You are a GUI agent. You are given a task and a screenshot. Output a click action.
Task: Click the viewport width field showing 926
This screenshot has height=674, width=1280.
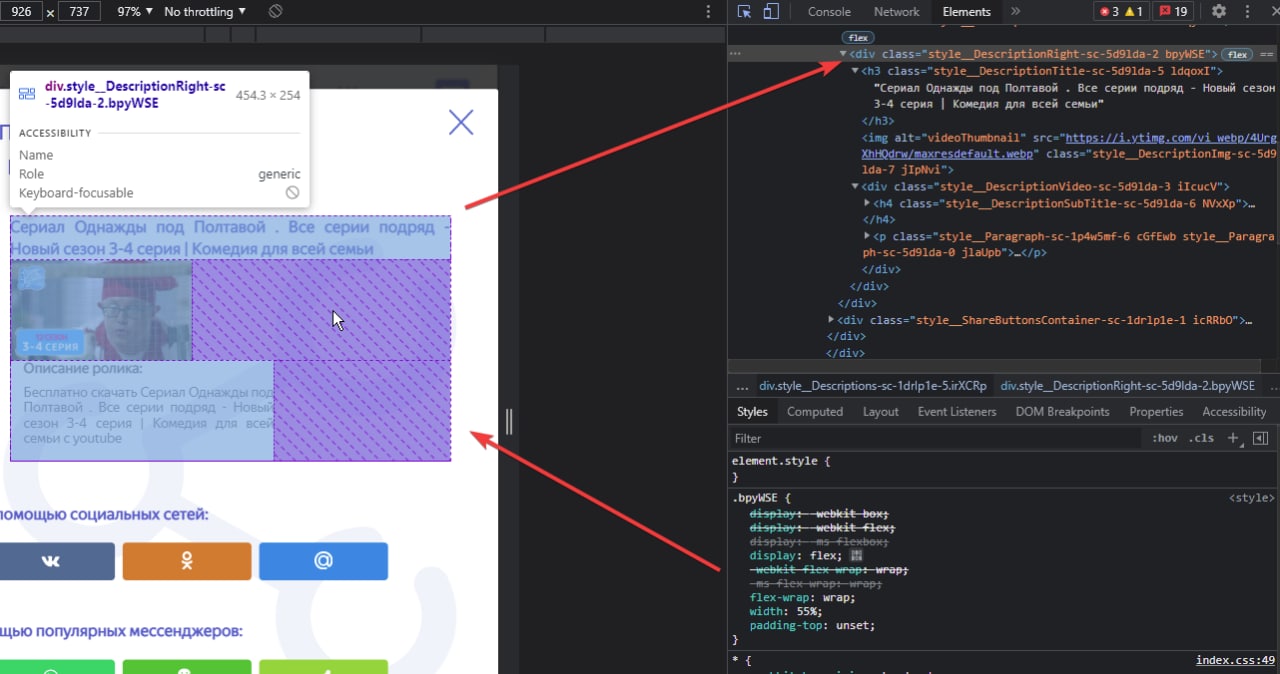point(21,12)
